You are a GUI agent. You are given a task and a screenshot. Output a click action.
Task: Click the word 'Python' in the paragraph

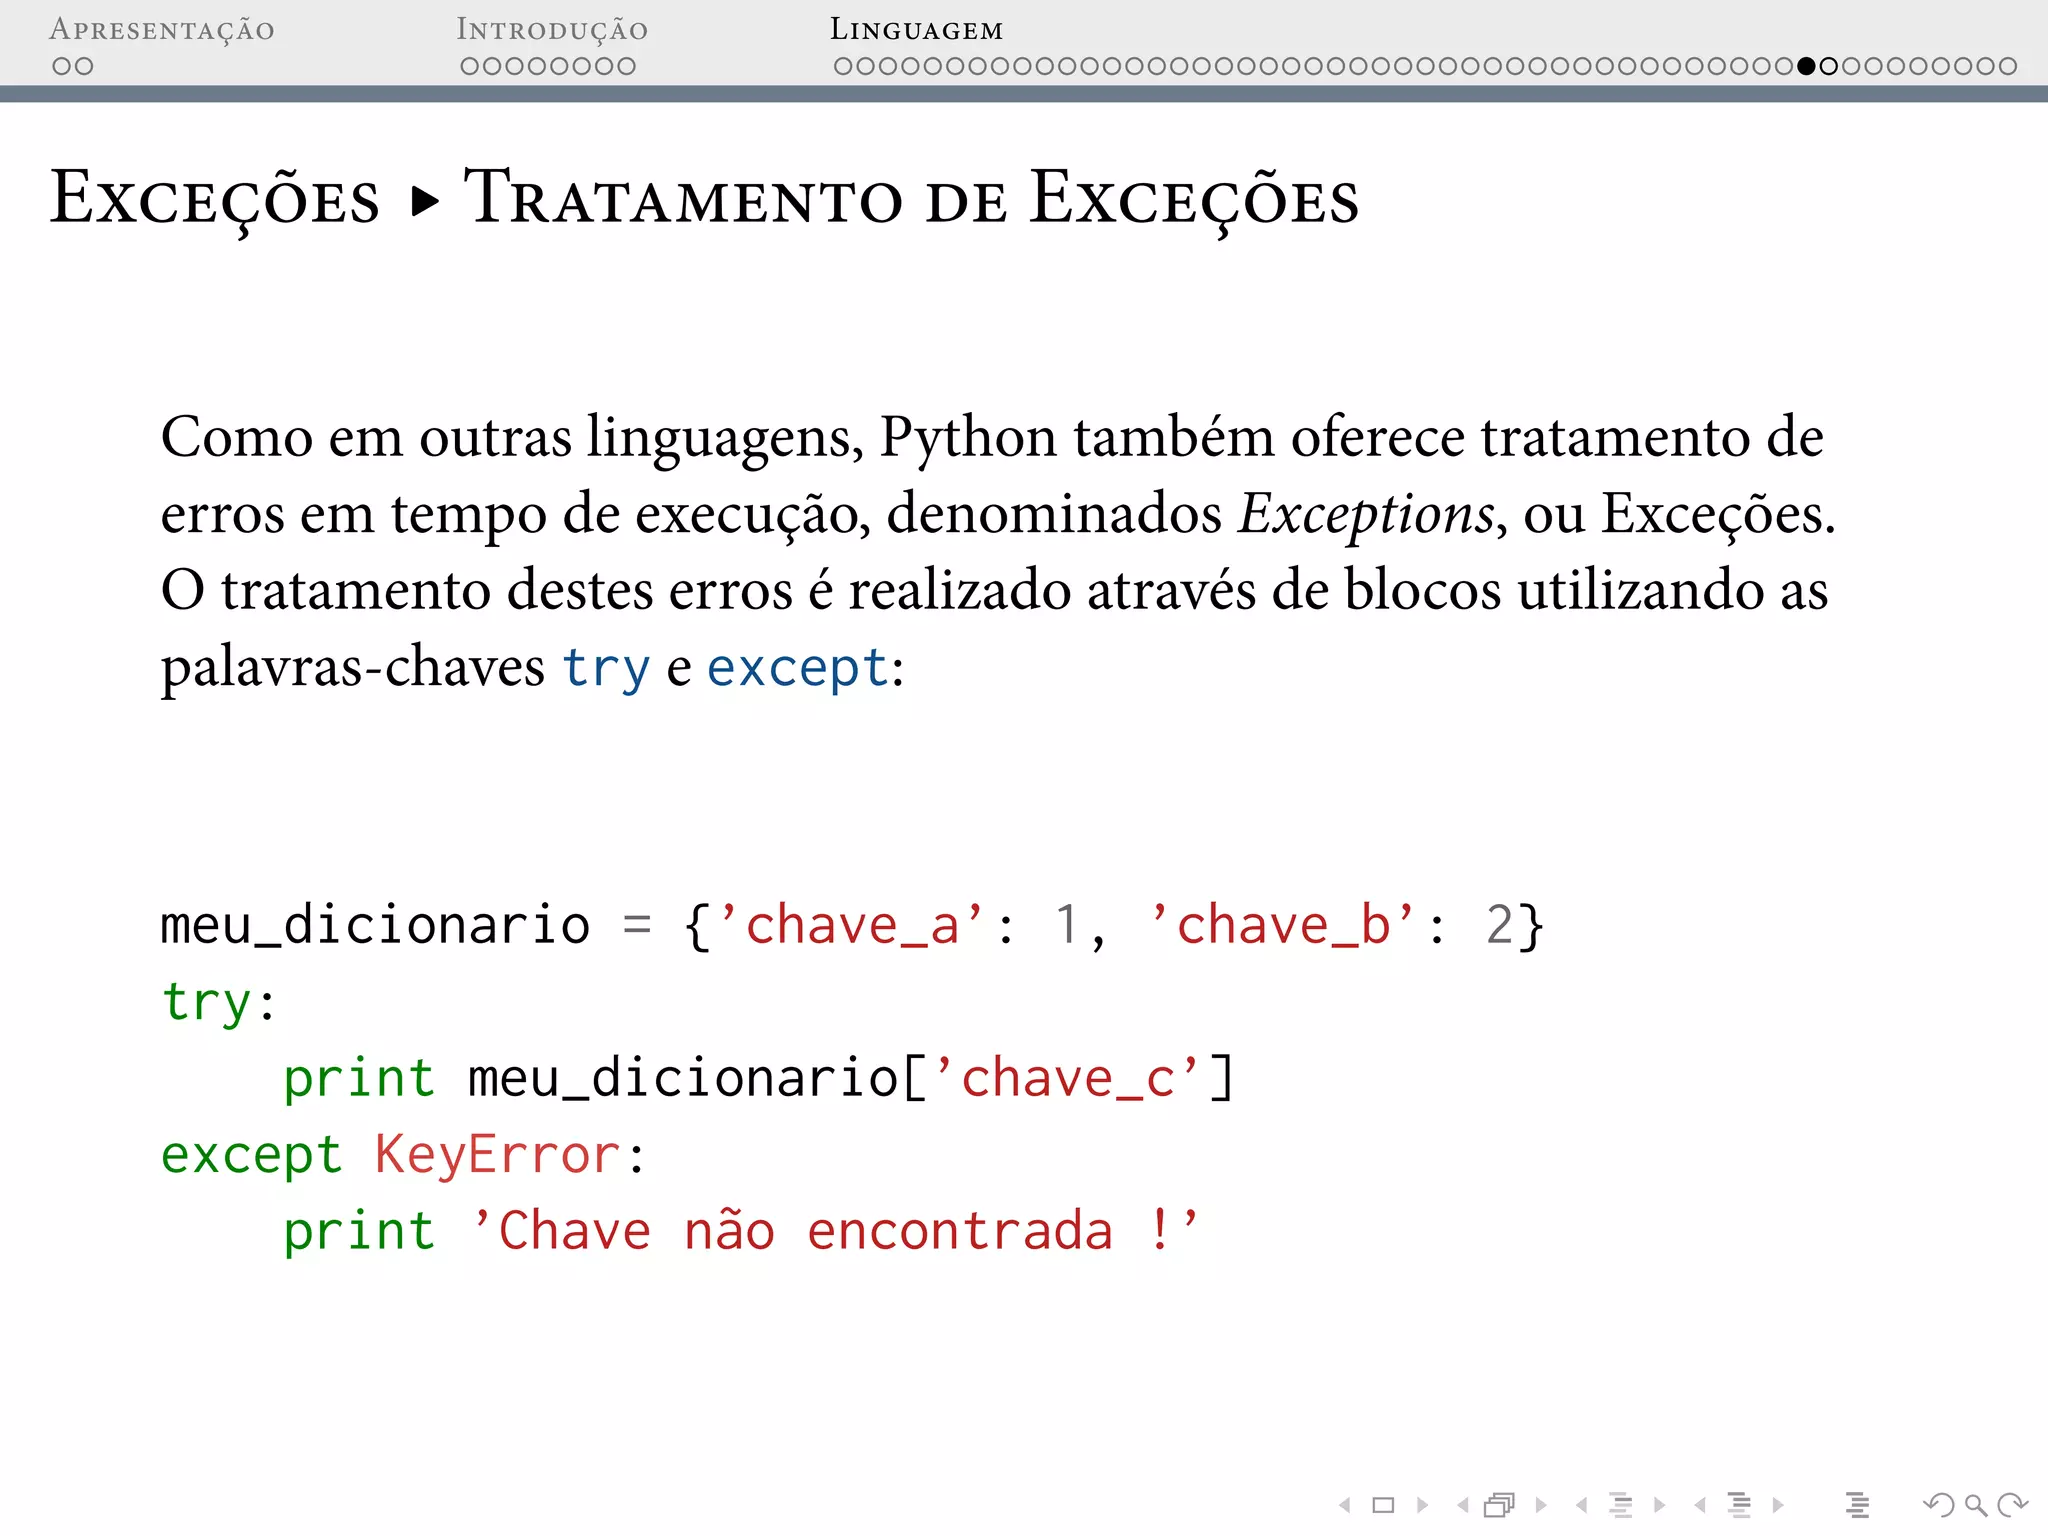point(968,439)
